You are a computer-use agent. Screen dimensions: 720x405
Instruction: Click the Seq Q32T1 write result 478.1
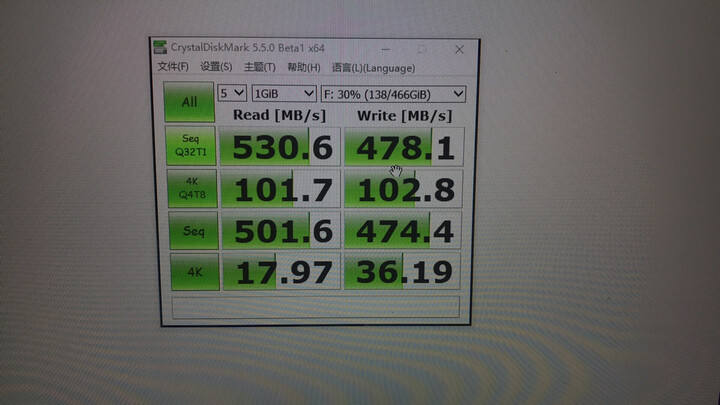click(x=404, y=147)
